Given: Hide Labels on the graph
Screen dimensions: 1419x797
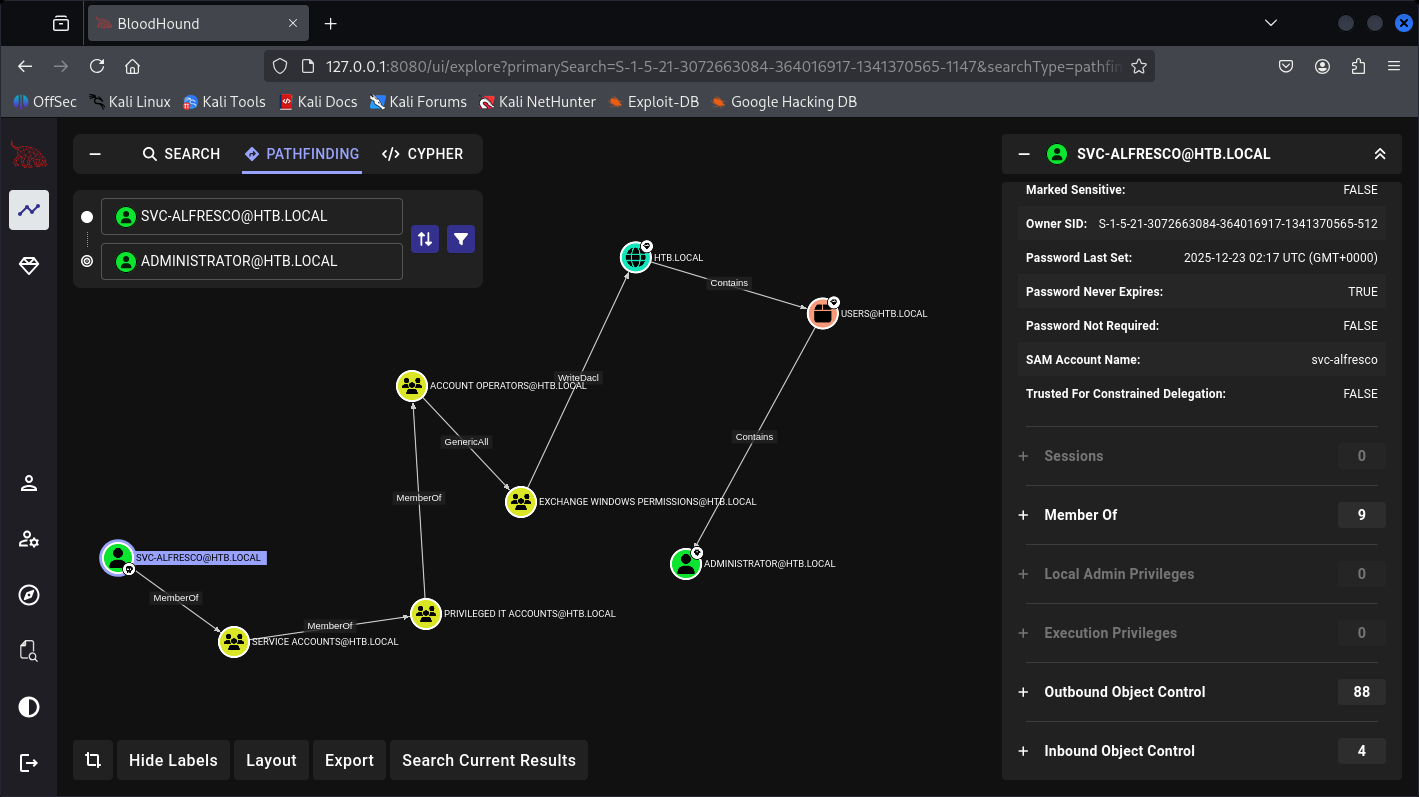Looking at the screenshot, I should pyautogui.click(x=173, y=760).
